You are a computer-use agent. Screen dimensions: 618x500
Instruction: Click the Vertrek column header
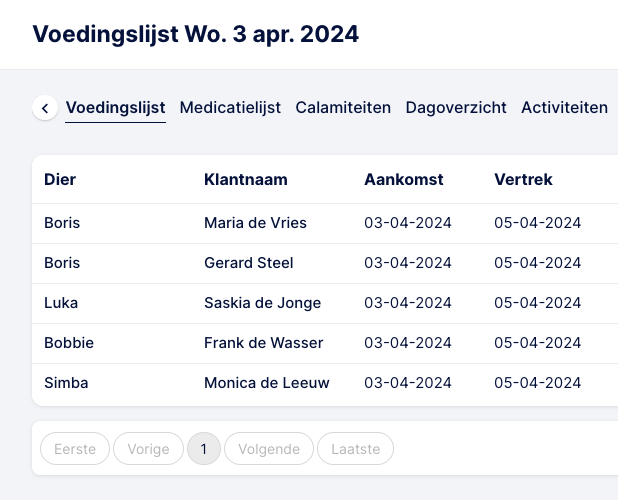point(523,180)
